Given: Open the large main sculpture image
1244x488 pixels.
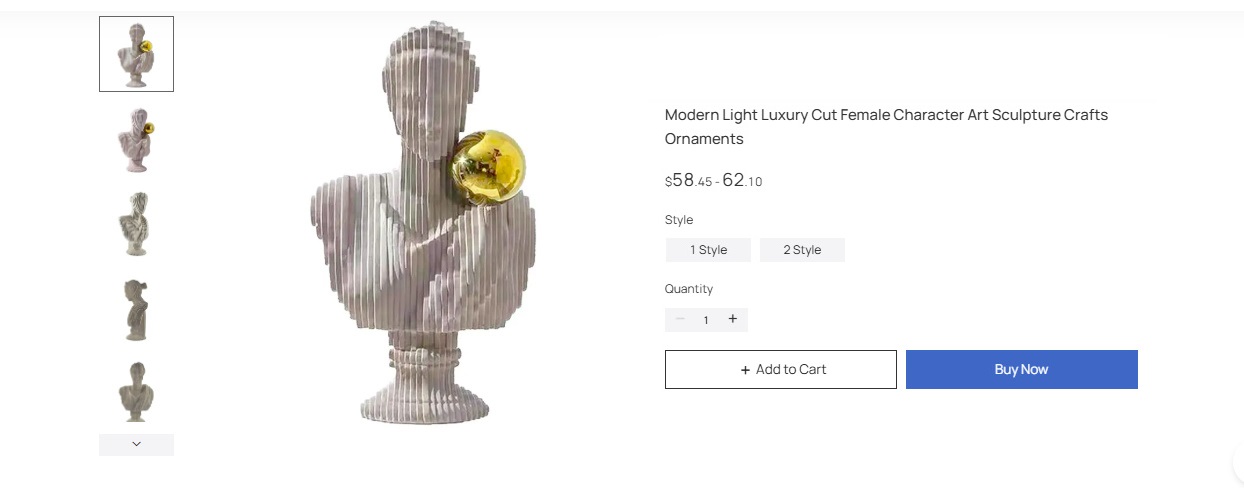Looking at the screenshot, I should 423,223.
